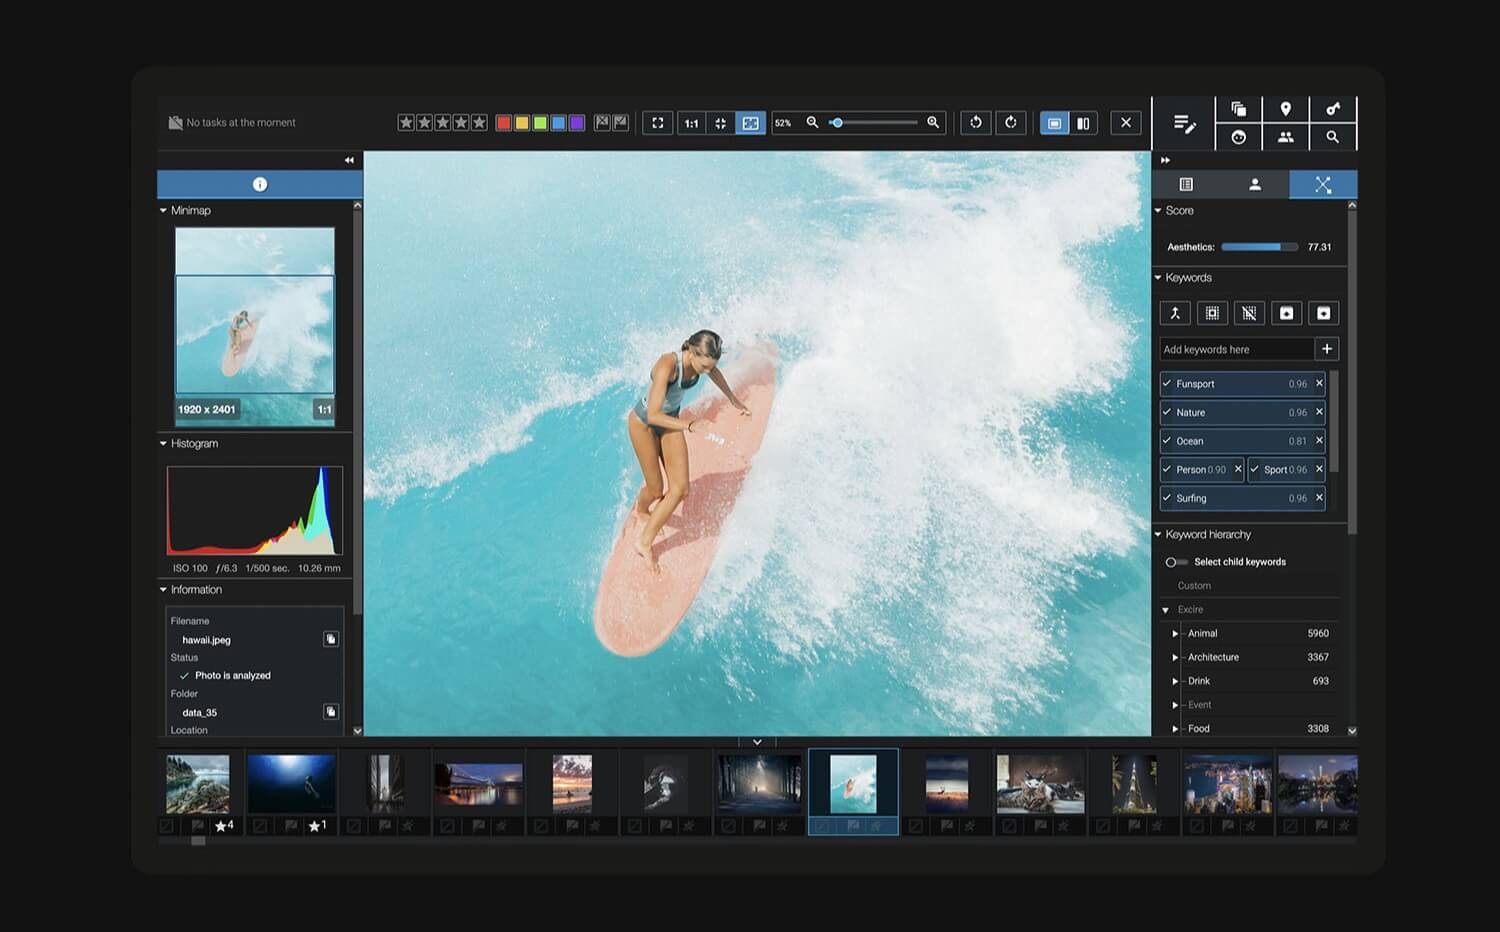Uncheck the Surfing keyword

tap(1167, 498)
